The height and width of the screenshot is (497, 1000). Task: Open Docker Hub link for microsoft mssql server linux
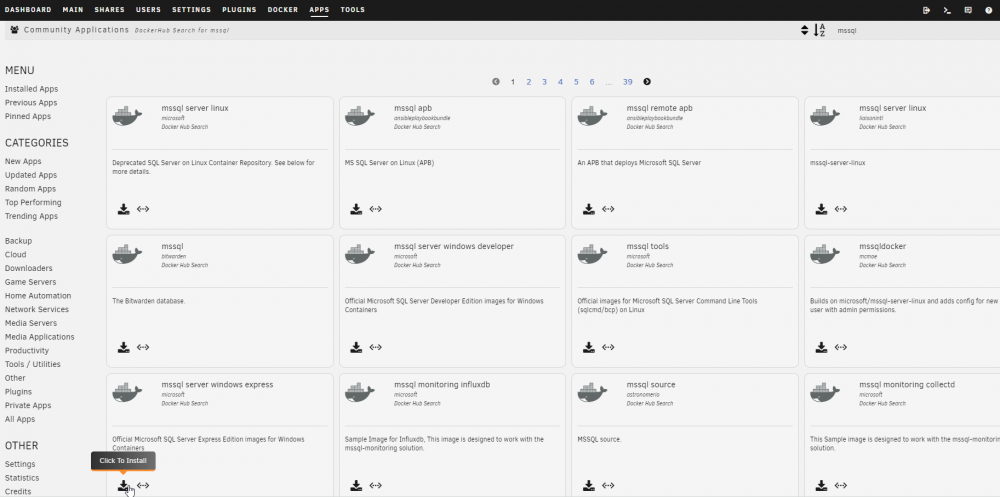coord(143,209)
